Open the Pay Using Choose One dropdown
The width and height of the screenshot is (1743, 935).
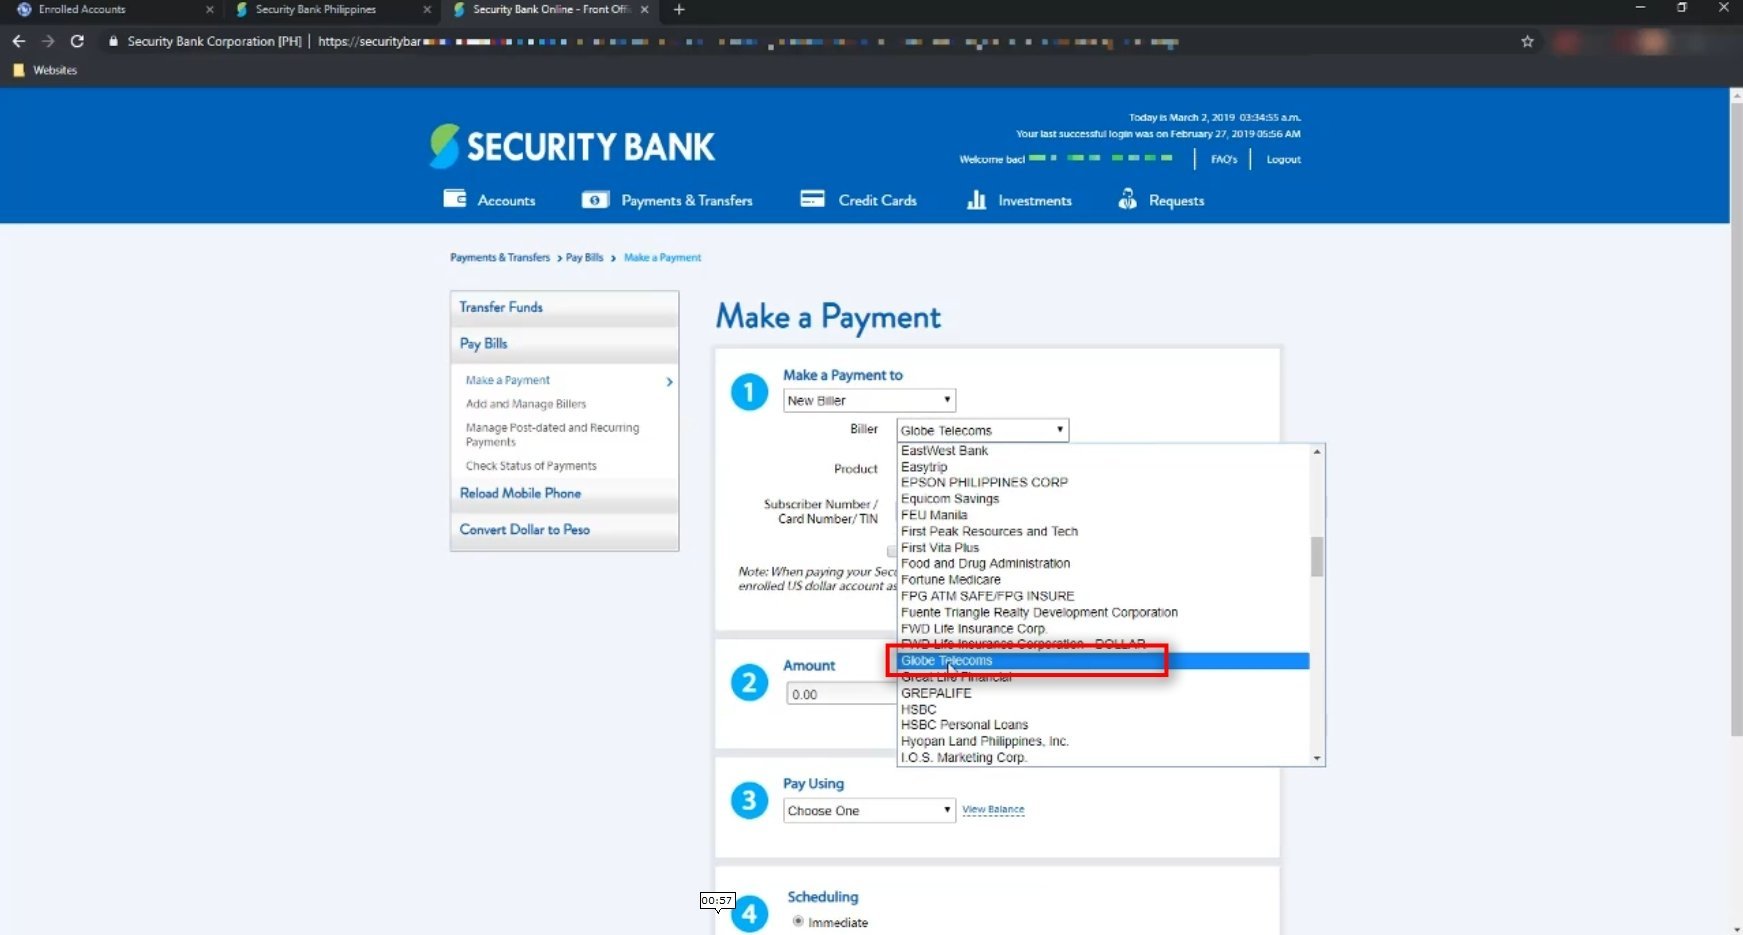tap(869, 810)
